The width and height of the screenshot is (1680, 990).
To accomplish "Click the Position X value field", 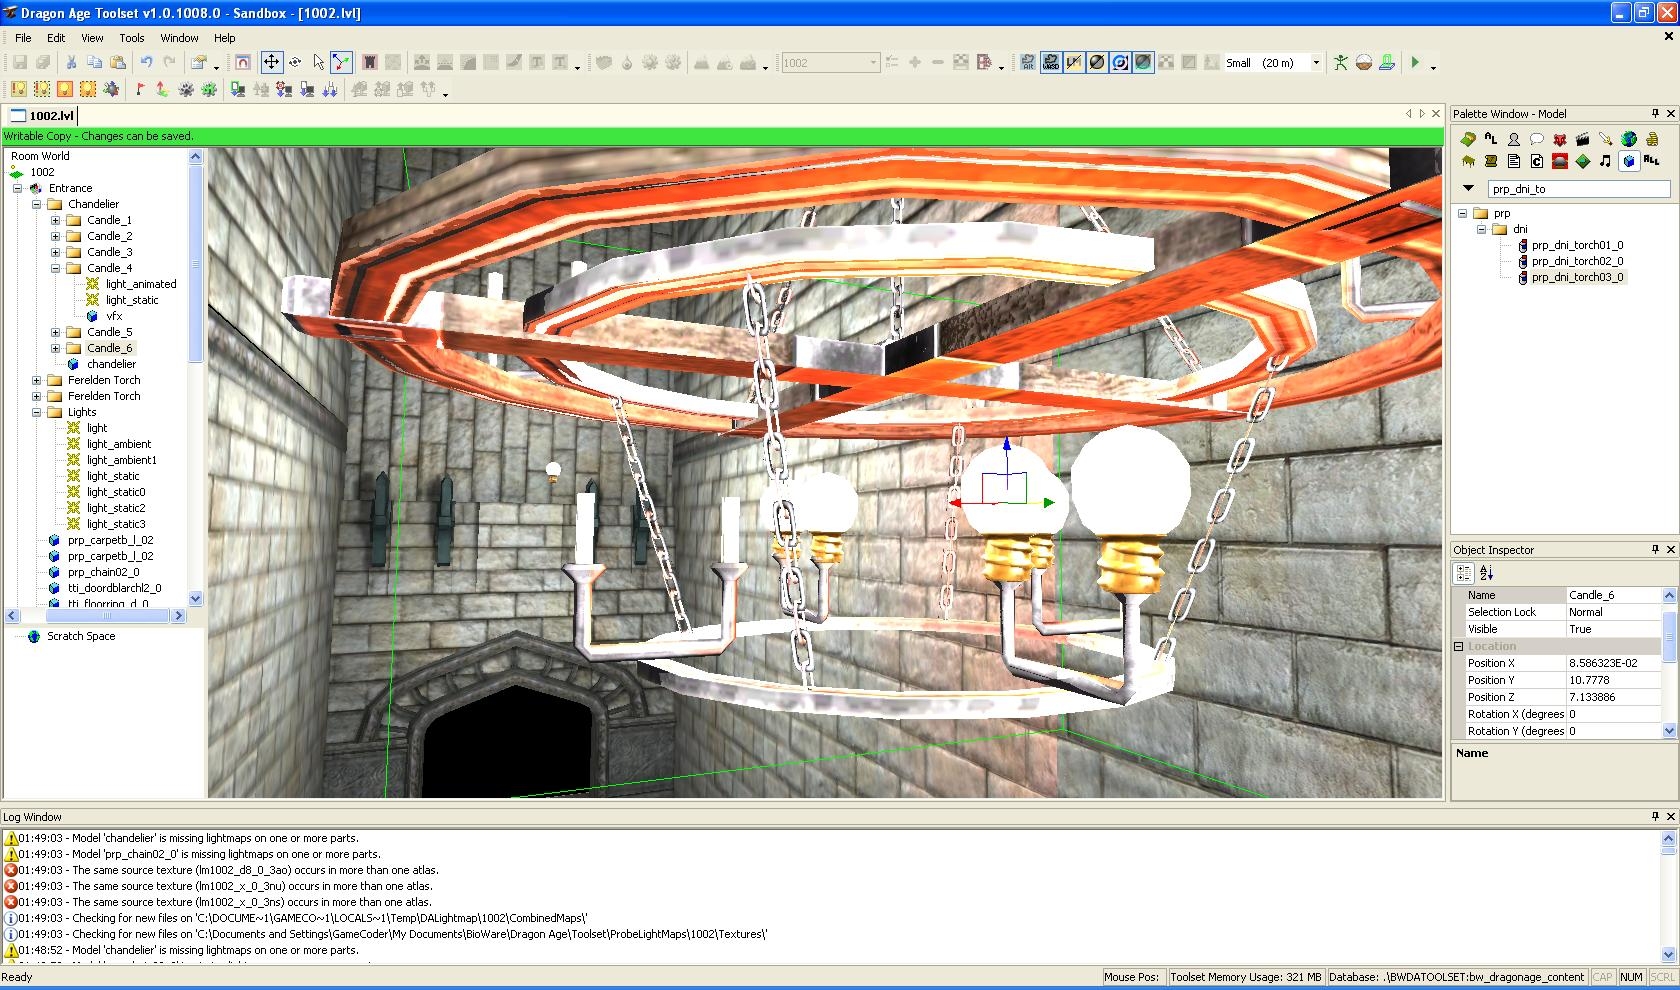I will [x=1613, y=663].
